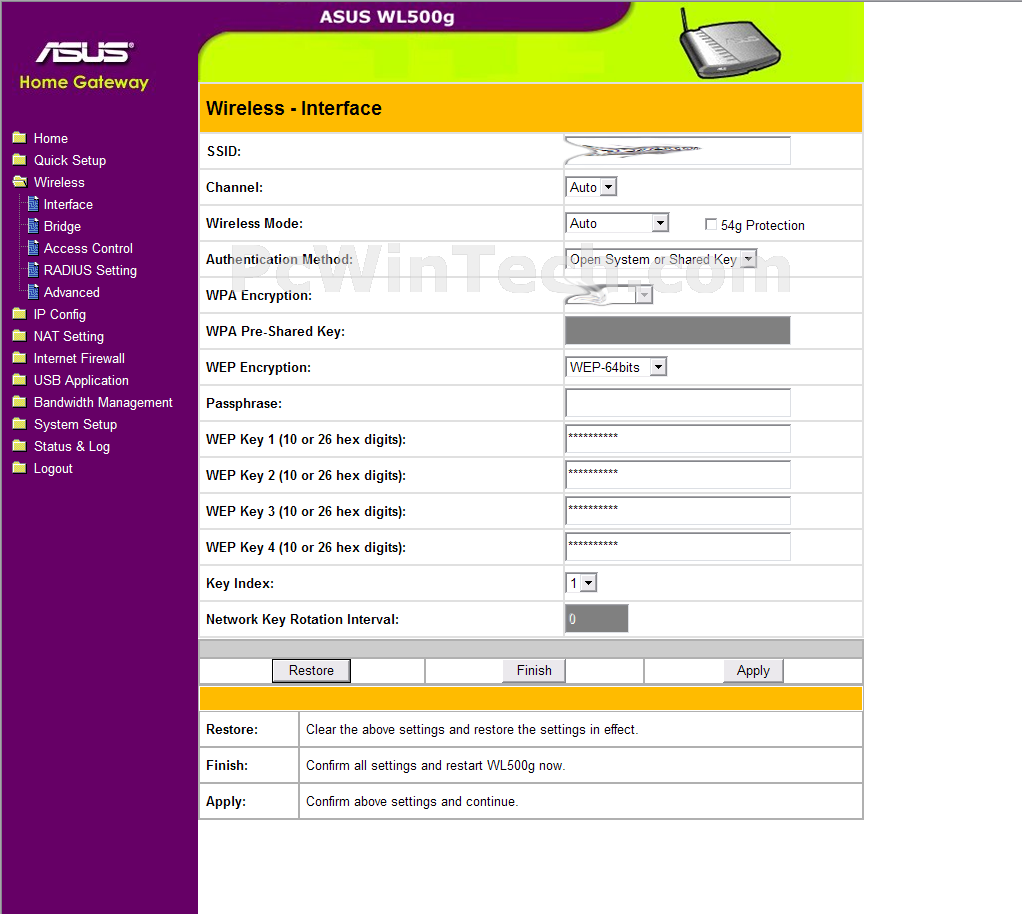The image size is (1022, 914).
Task: Click the Finish button
Action: [x=534, y=670]
